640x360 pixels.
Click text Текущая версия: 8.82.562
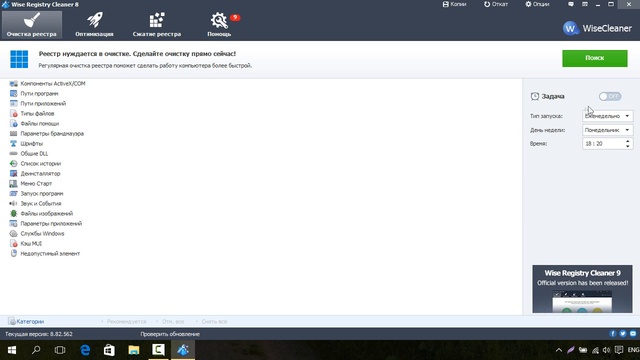coord(39,334)
